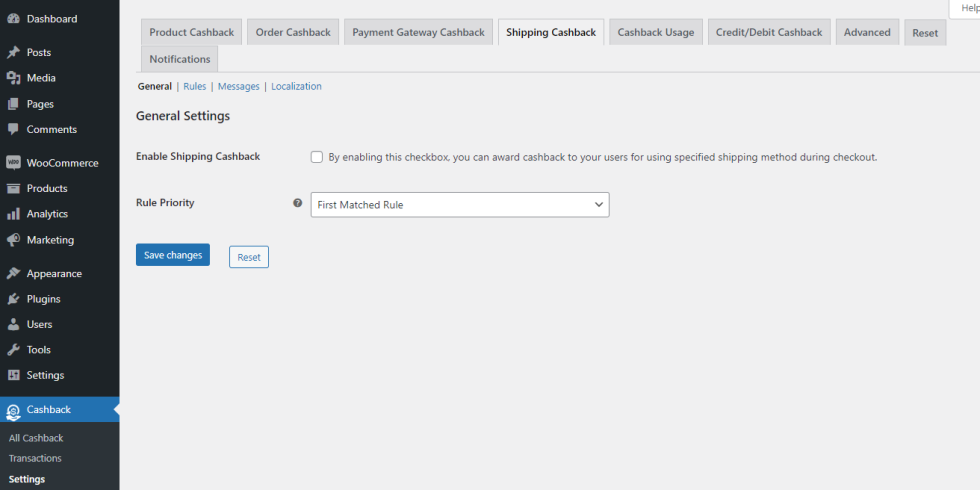Go to the Localization sub-section link
The height and width of the screenshot is (490, 980).
point(296,87)
